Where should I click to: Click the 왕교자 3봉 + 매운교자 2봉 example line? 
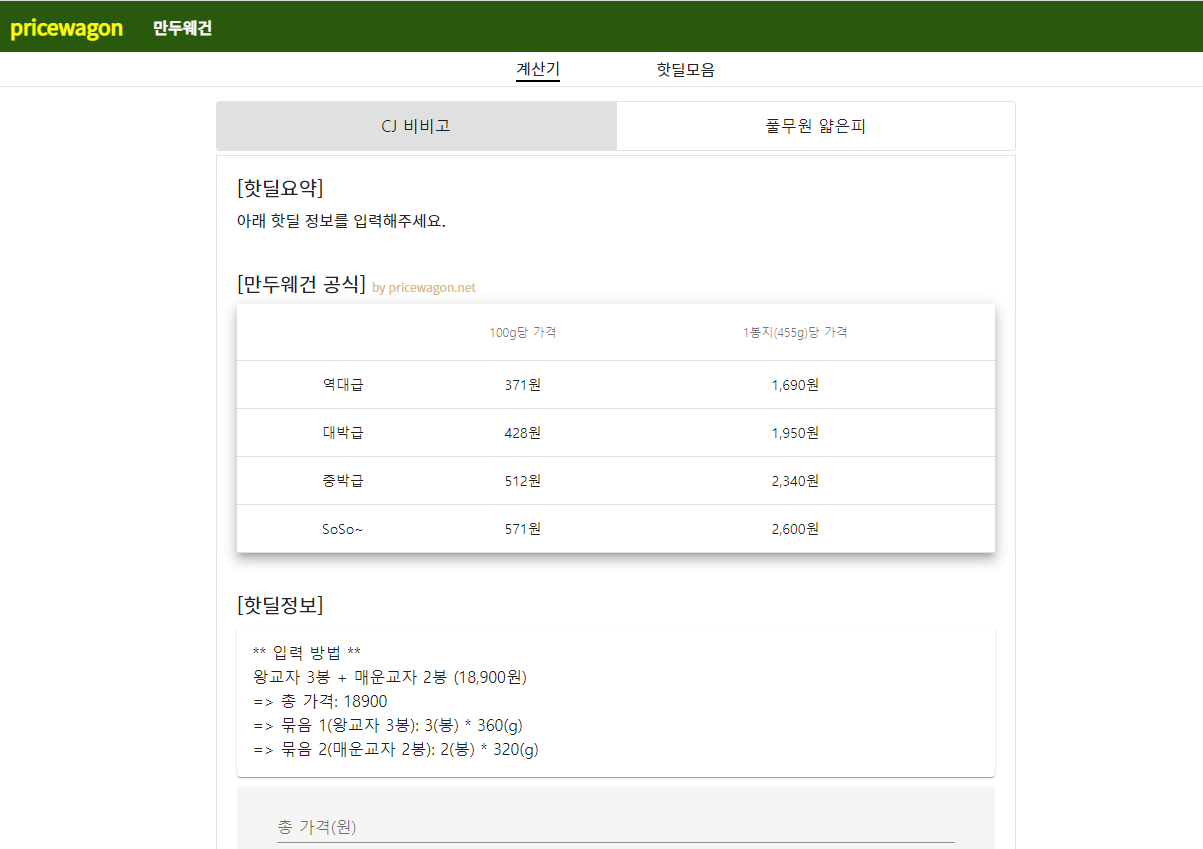[390, 677]
